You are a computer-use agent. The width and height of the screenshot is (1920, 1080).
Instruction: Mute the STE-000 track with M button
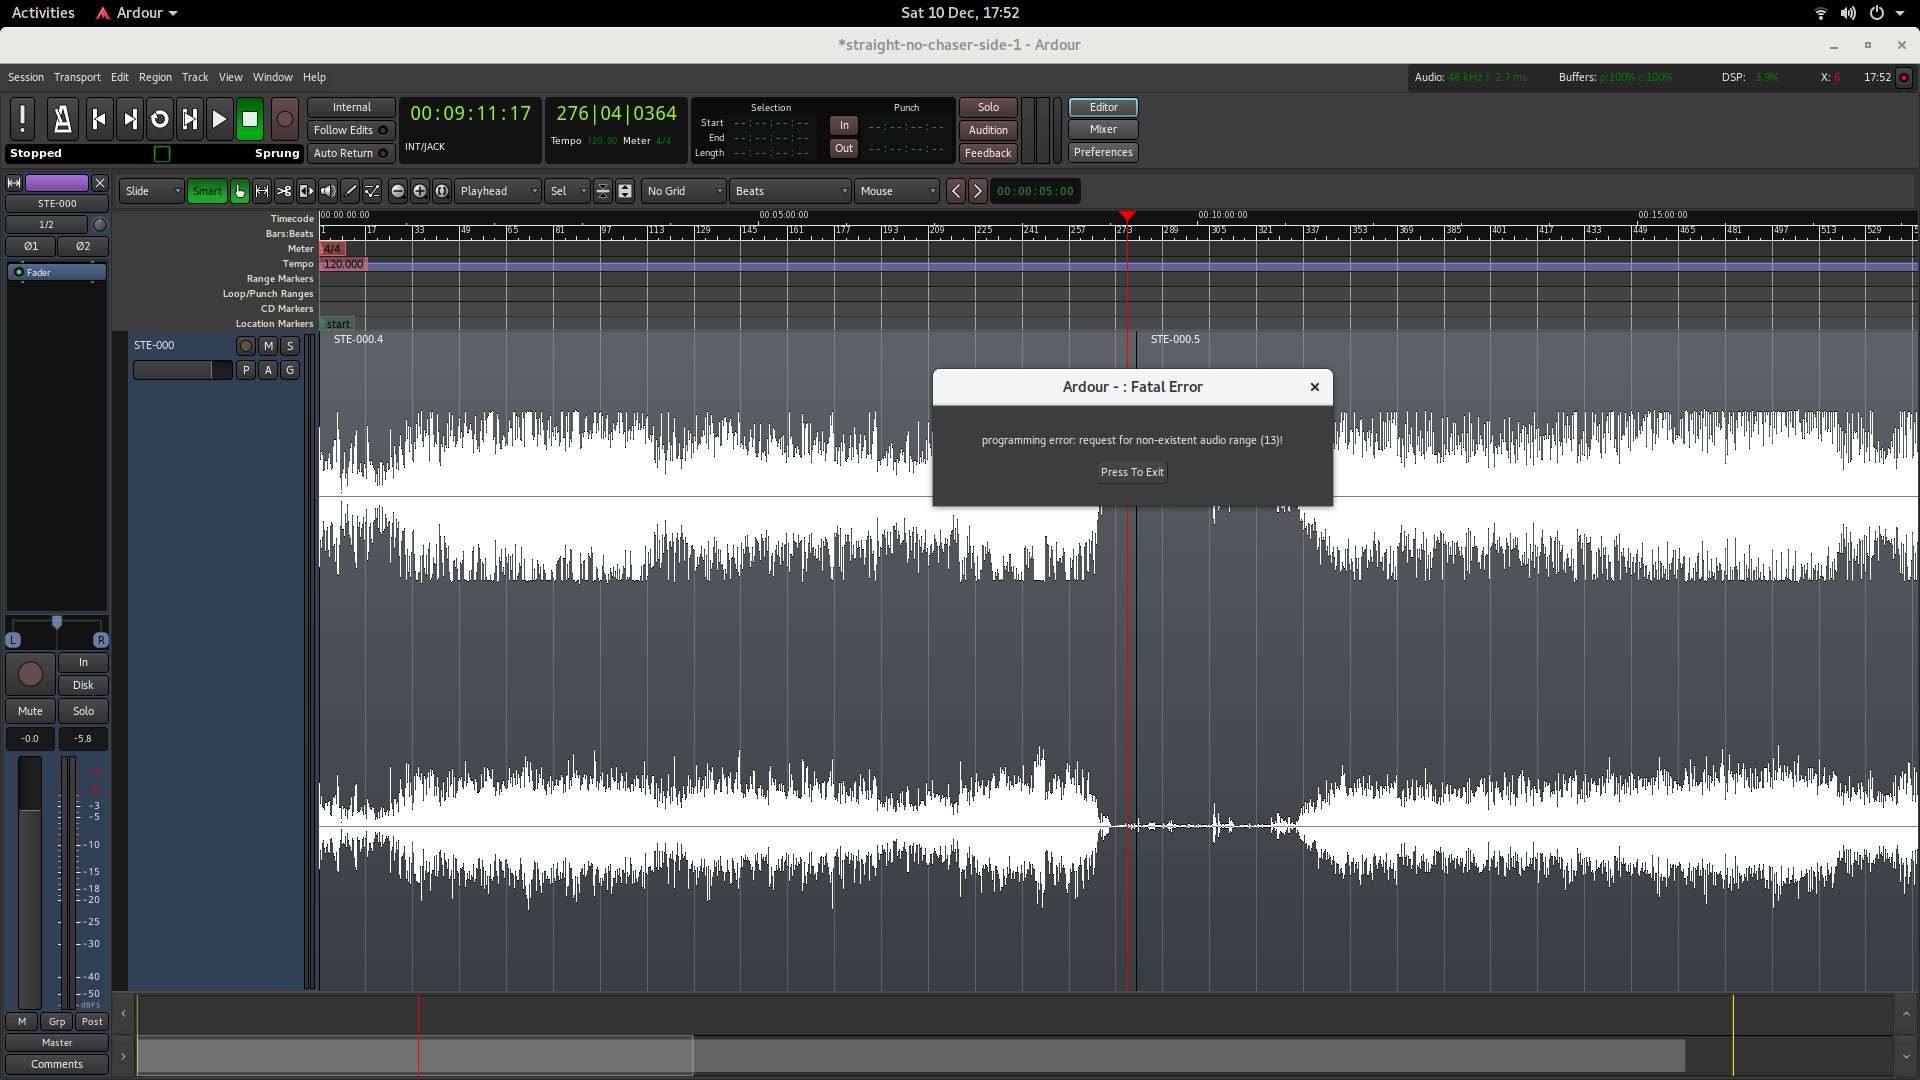268,346
